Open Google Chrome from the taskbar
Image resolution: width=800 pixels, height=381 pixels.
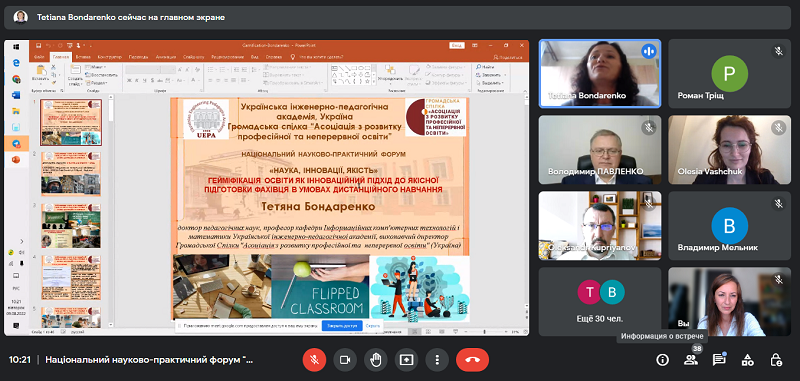pyautogui.click(x=16, y=79)
